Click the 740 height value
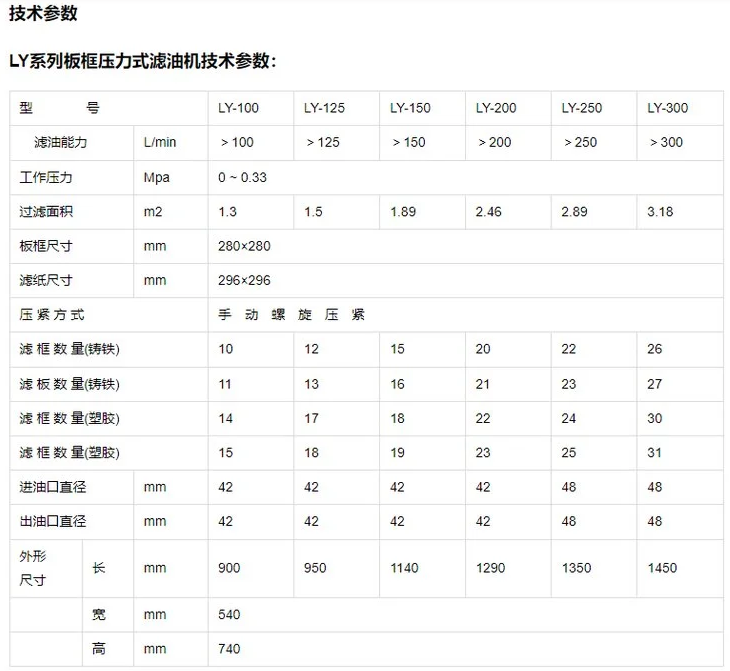Viewport: 730px width, 671px height. pos(229,649)
